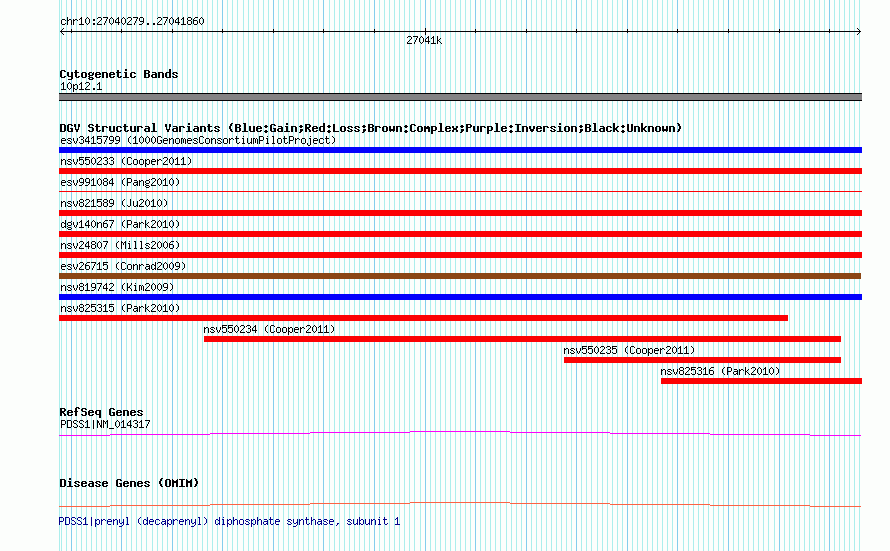
Task: Click the nsv24807 red loss bar
Action: click(x=460, y=255)
